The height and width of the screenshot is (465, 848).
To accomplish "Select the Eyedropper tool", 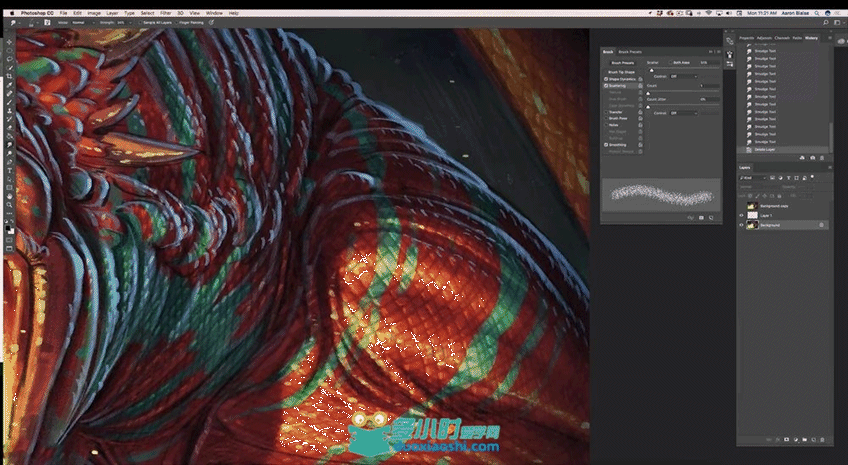I will coord(9,85).
